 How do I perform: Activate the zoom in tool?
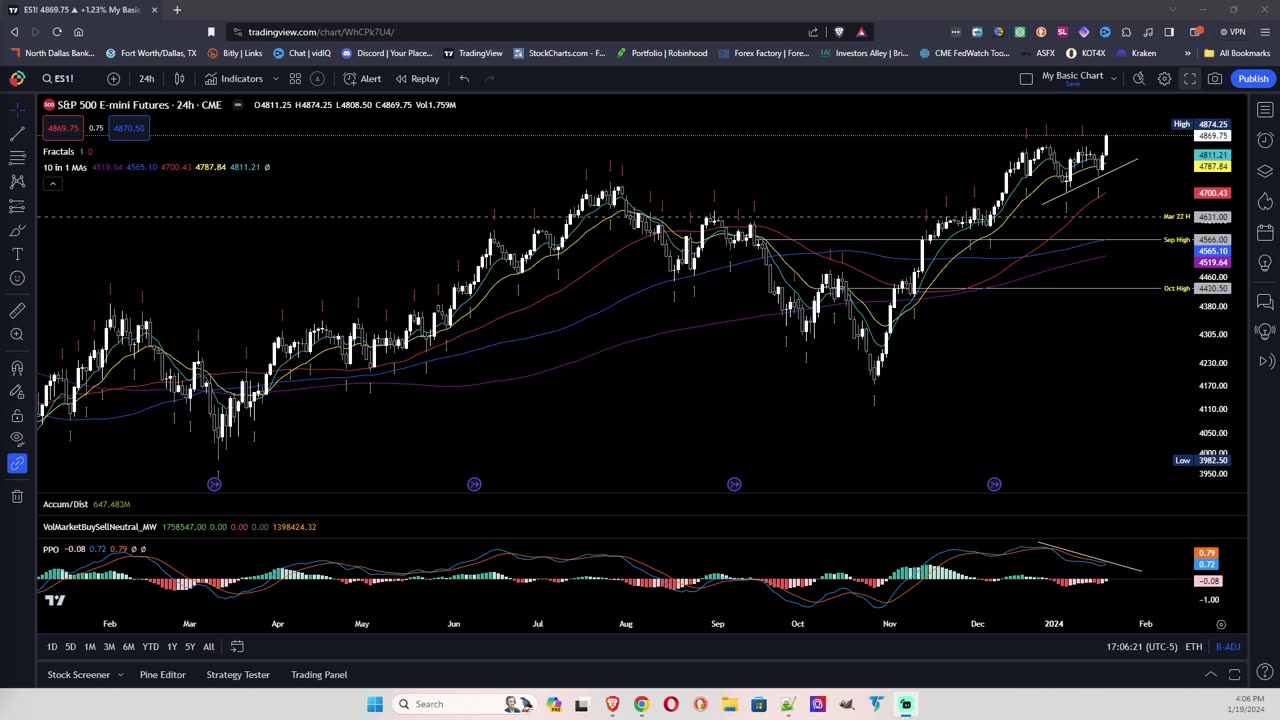pos(17,335)
